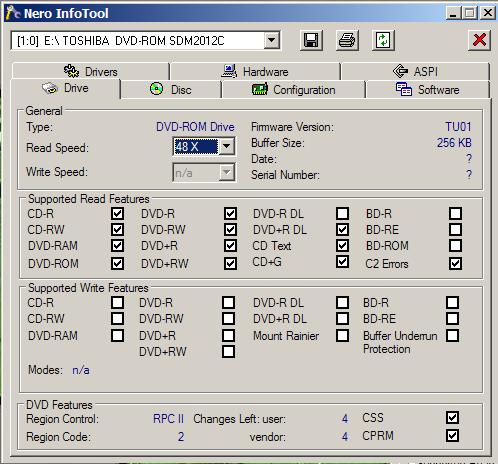Switch to the ASPI tab

click(415, 71)
